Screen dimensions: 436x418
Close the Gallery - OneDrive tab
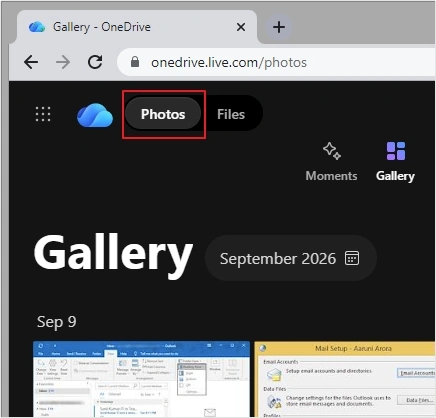click(241, 27)
